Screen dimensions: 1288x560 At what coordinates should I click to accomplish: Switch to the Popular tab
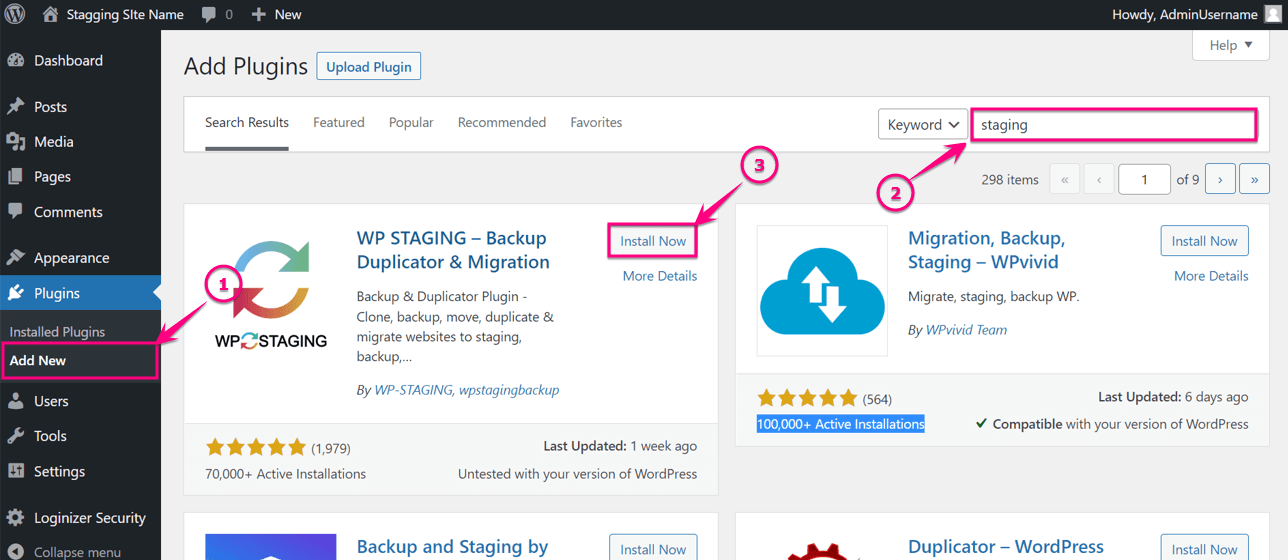tap(411, 122)
